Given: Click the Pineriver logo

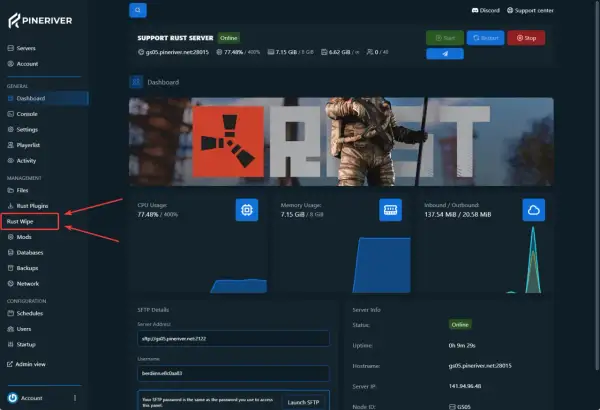Looking at the screenshot, I should tap(40, 21).
